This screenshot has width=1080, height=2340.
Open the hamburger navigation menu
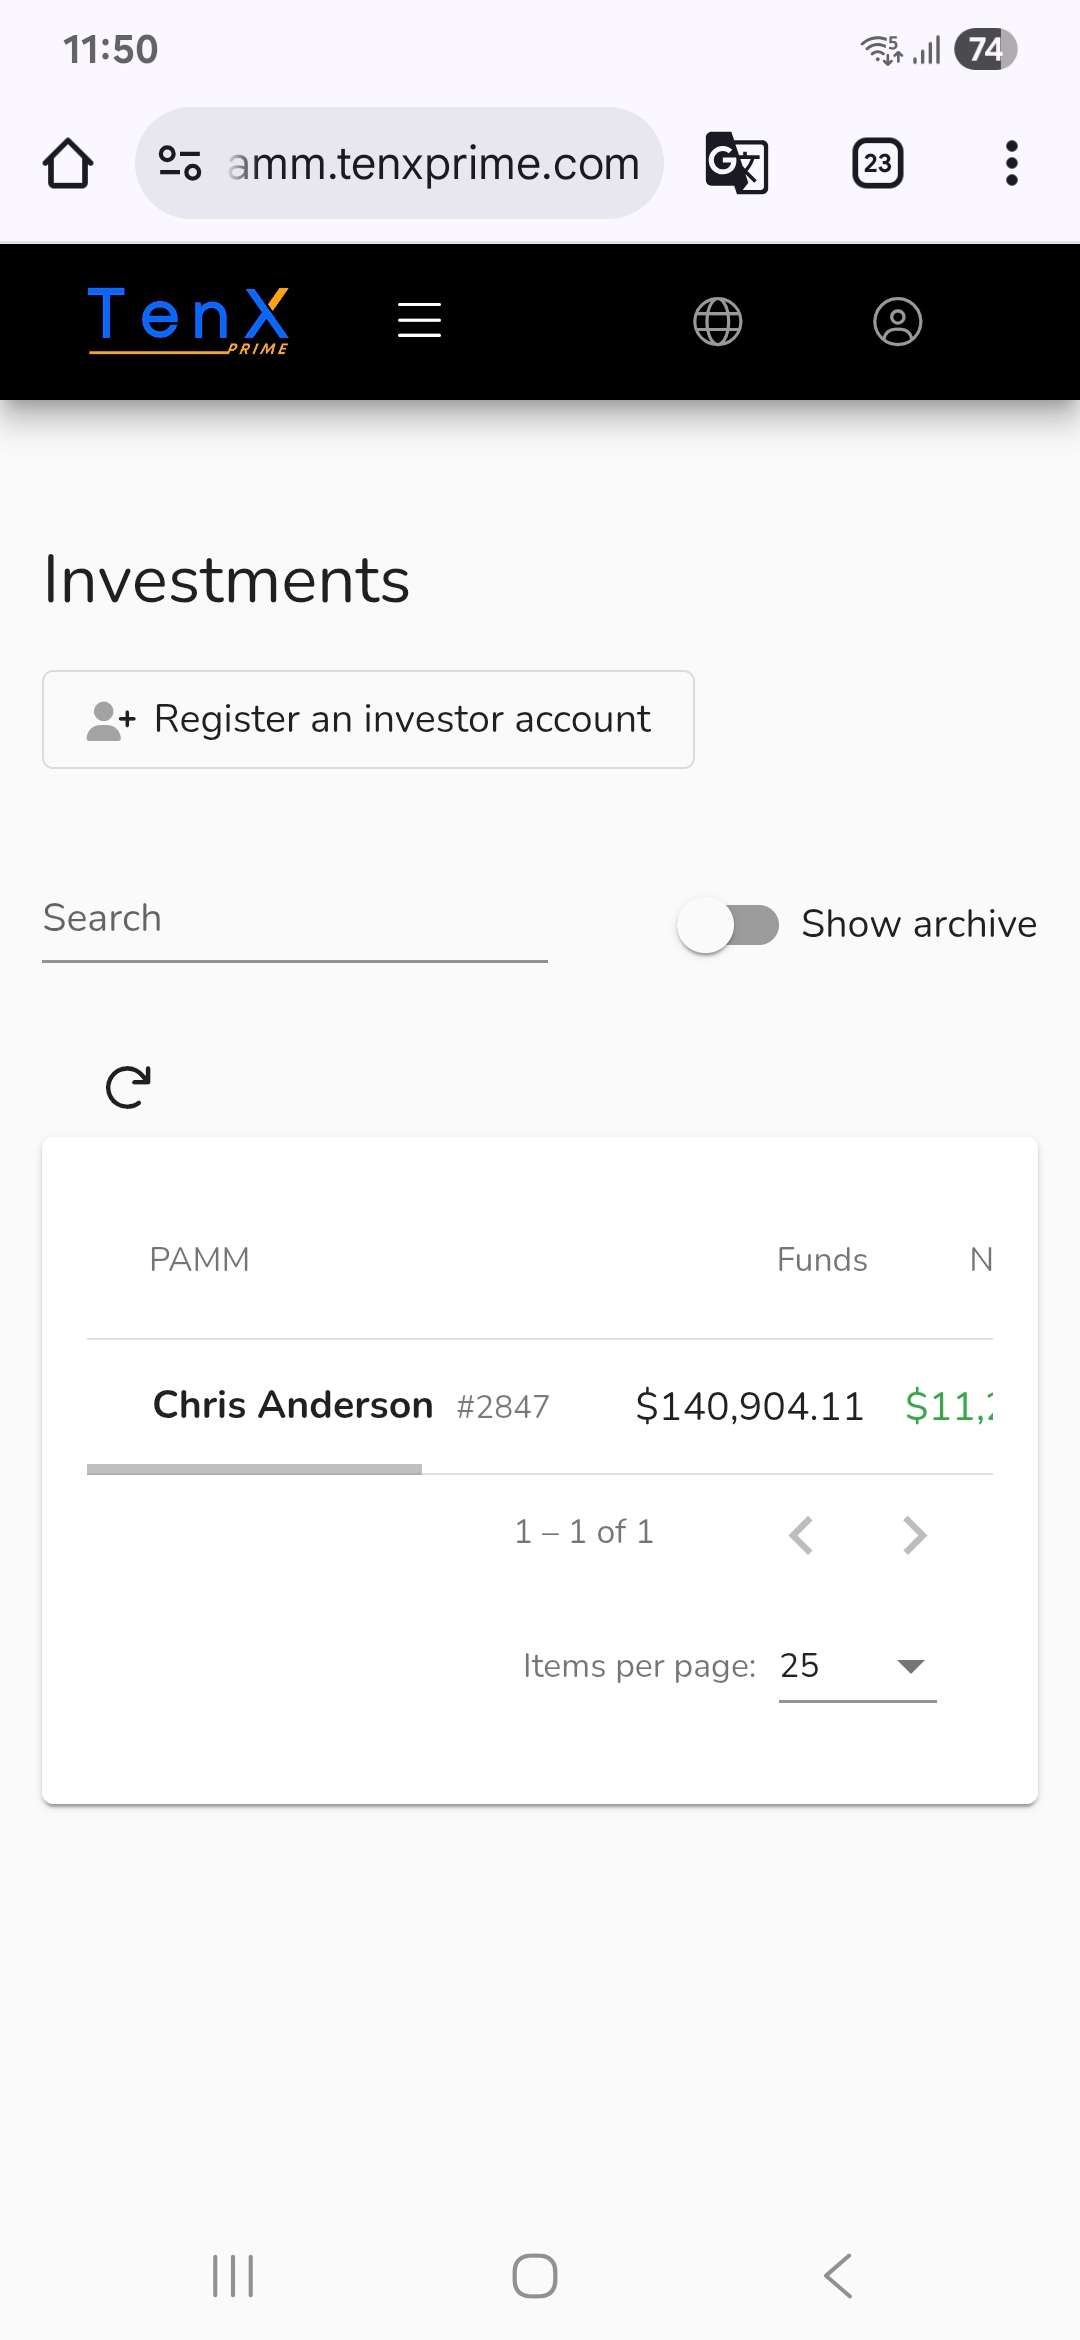point(419,321)
